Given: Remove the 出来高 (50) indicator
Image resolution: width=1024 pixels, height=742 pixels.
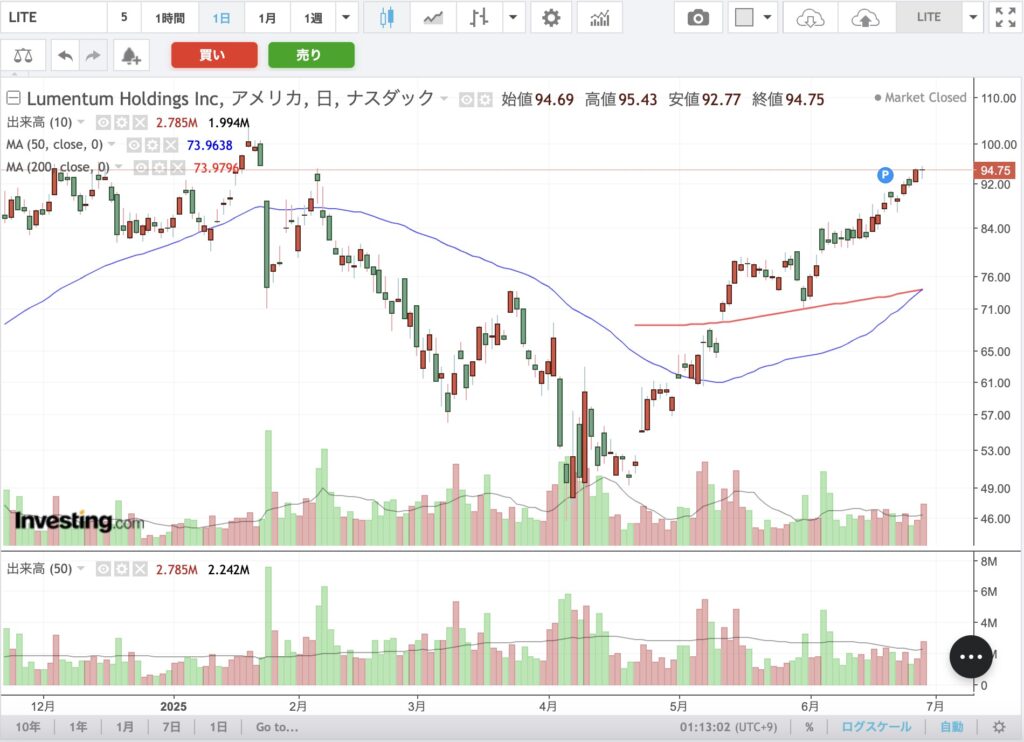Looking at the screenshot, I should [140, 569].
